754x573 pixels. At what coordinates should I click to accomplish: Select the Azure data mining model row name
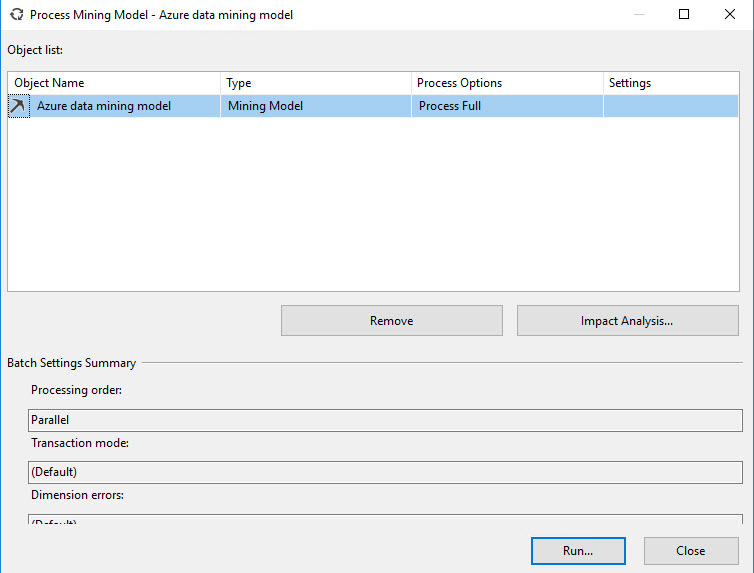[104, 106]
